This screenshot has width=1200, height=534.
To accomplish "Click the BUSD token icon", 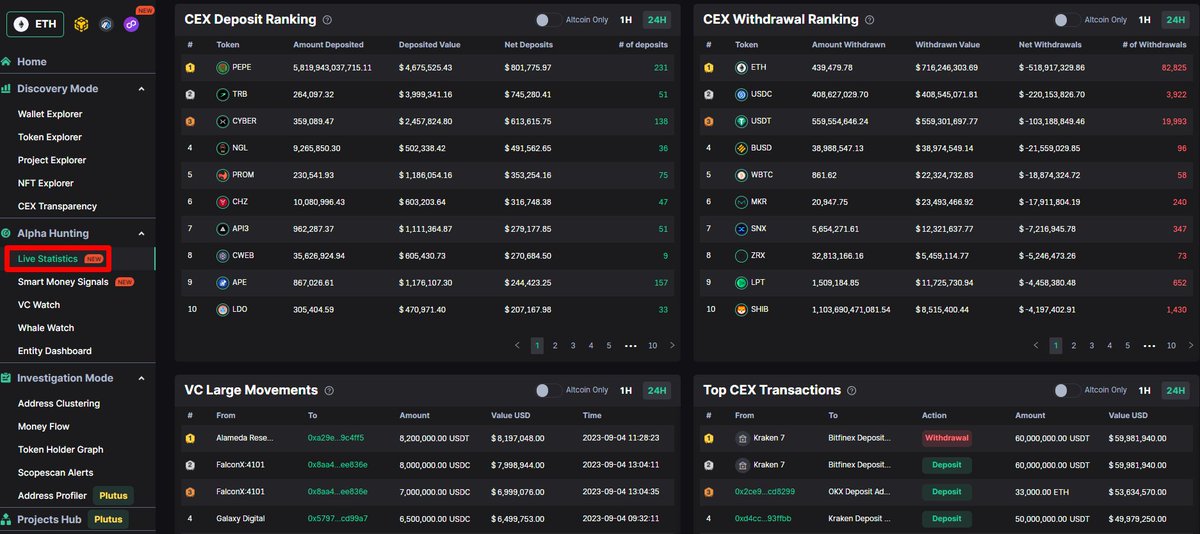I will [x=742, y=148].
